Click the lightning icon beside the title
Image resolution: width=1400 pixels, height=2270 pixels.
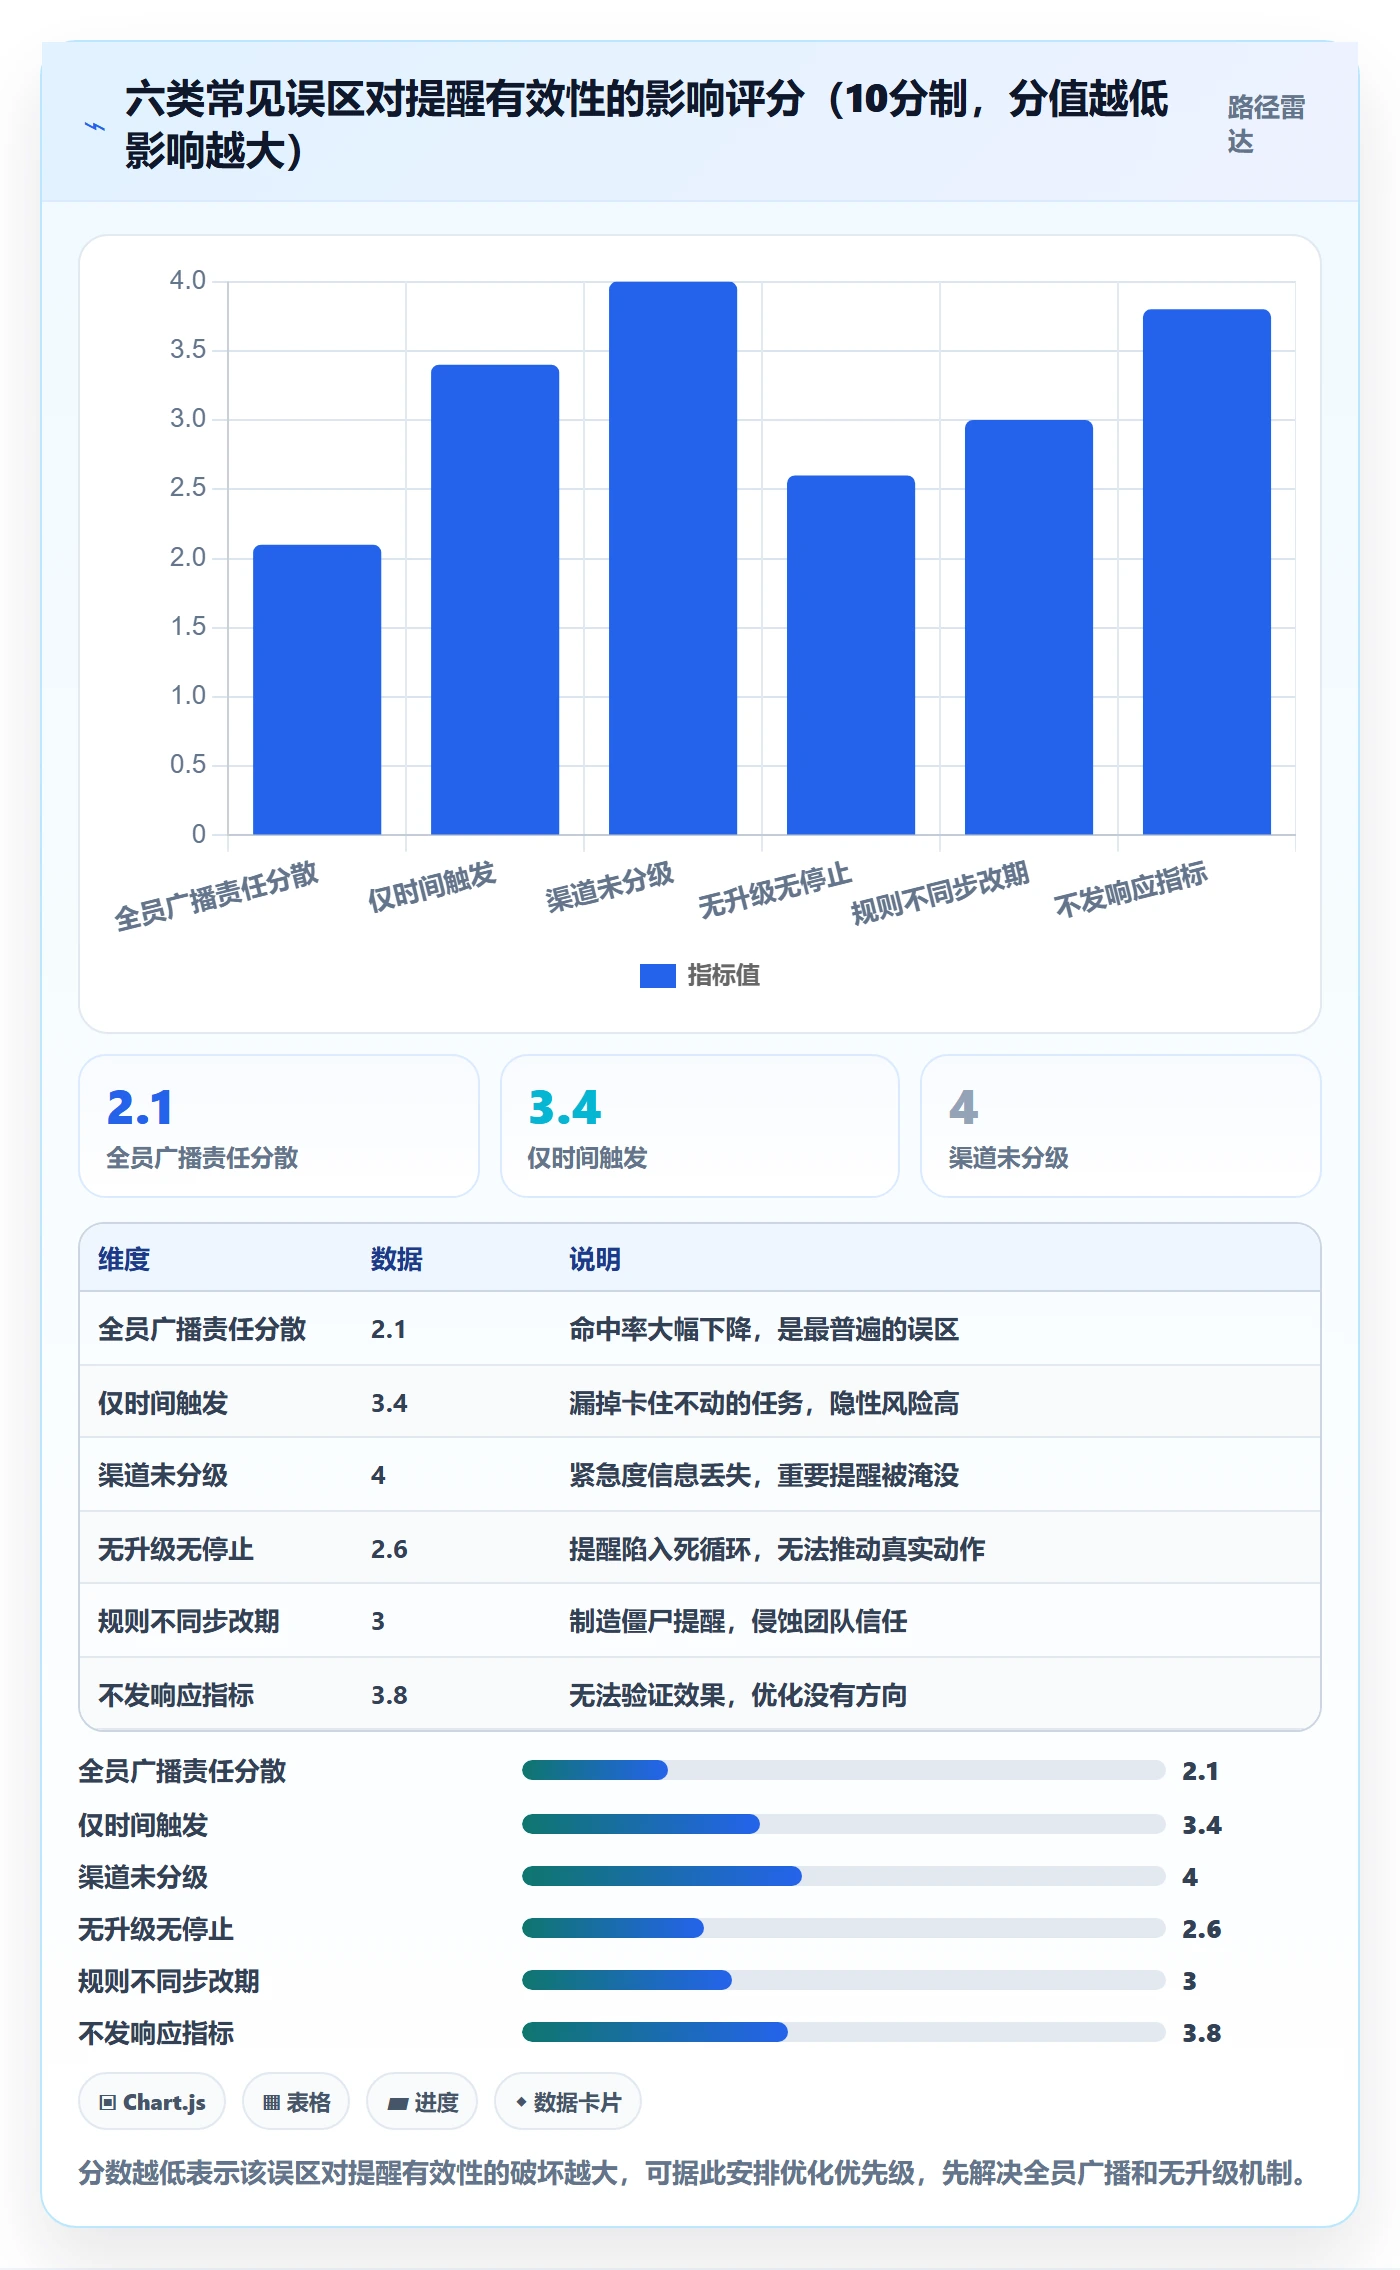[95, 126]
